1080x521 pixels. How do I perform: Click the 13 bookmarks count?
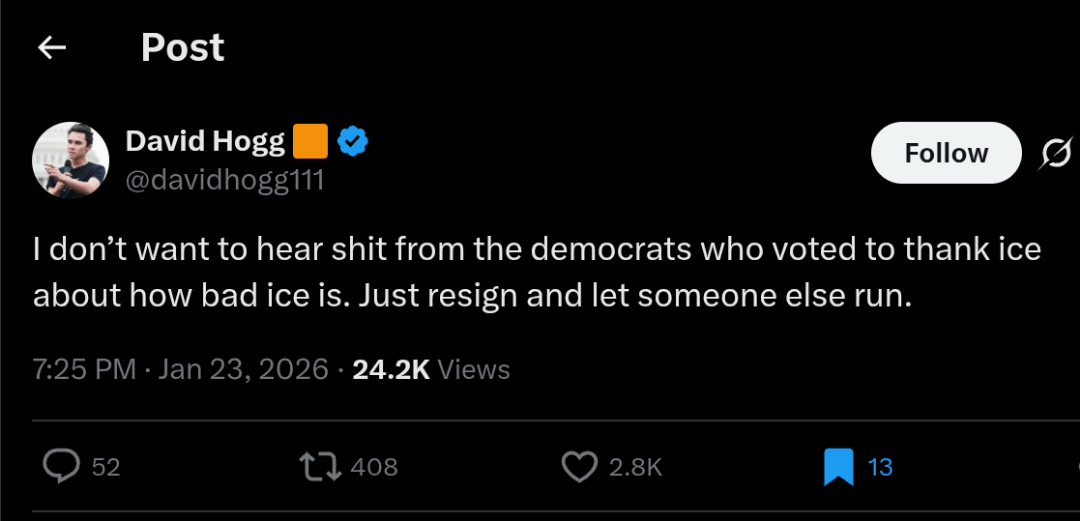click(x=880, y=467)
